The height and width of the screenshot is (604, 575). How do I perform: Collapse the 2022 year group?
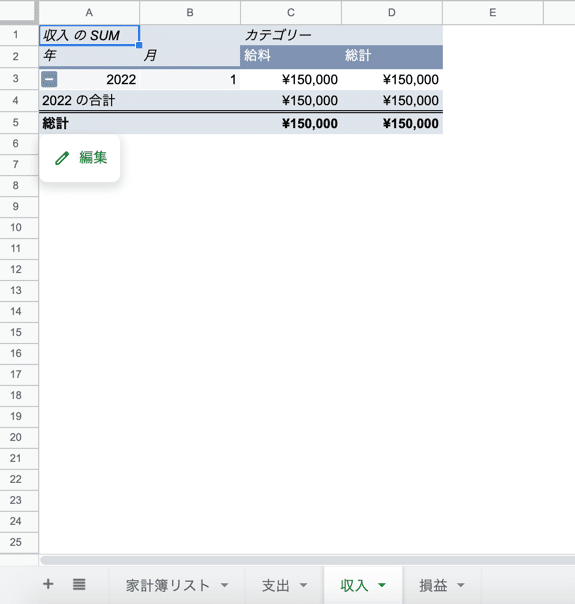click(49, 79)
